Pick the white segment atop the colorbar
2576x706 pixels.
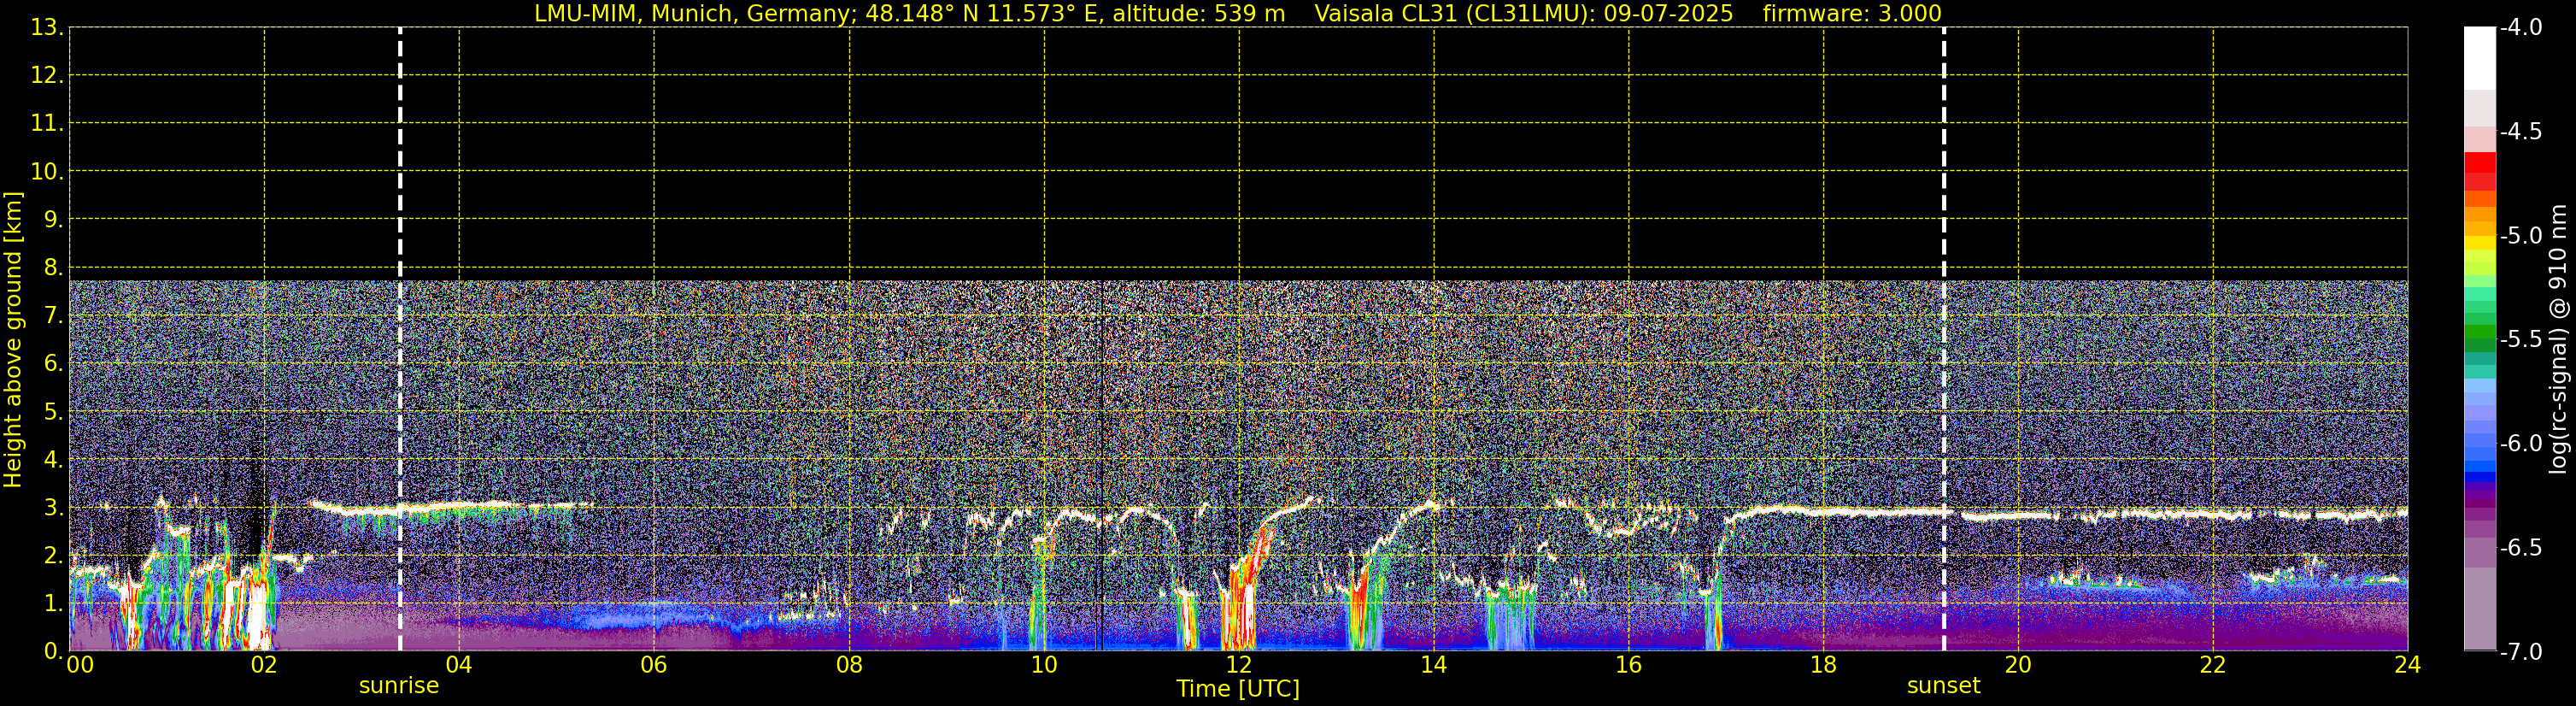coord(2480,58)
